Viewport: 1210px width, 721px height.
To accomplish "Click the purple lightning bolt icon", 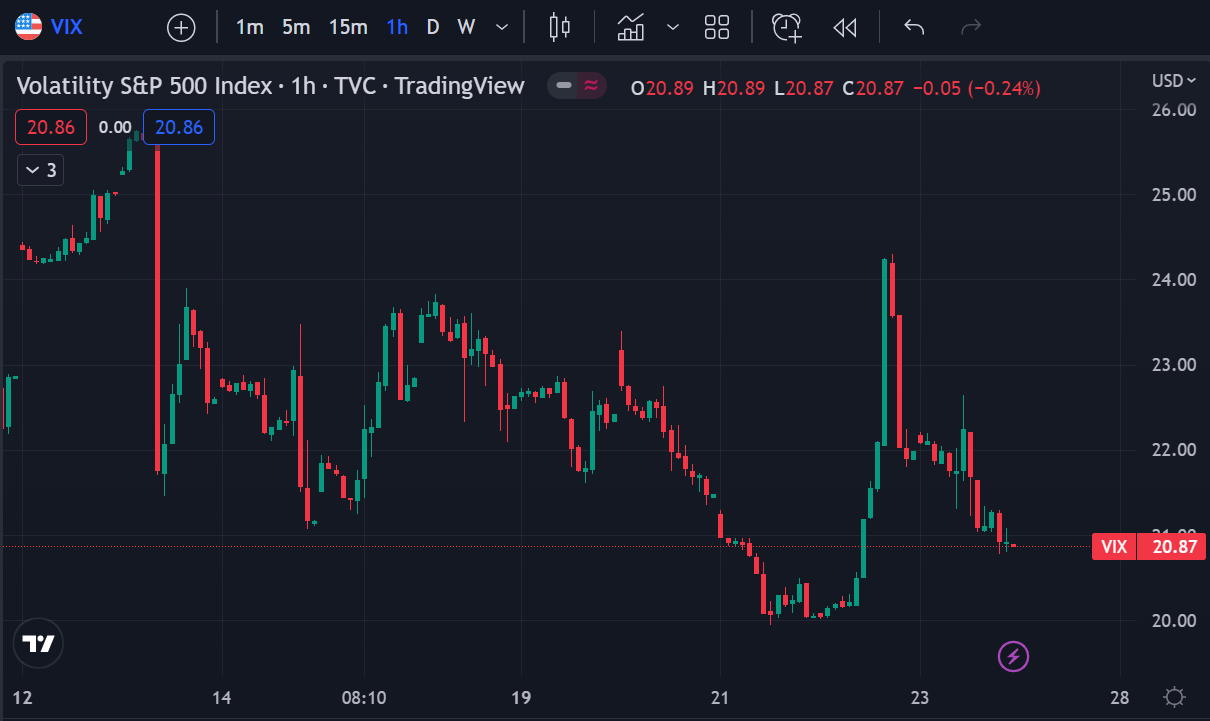I will pyautogui.click(x=1014, y=657).
